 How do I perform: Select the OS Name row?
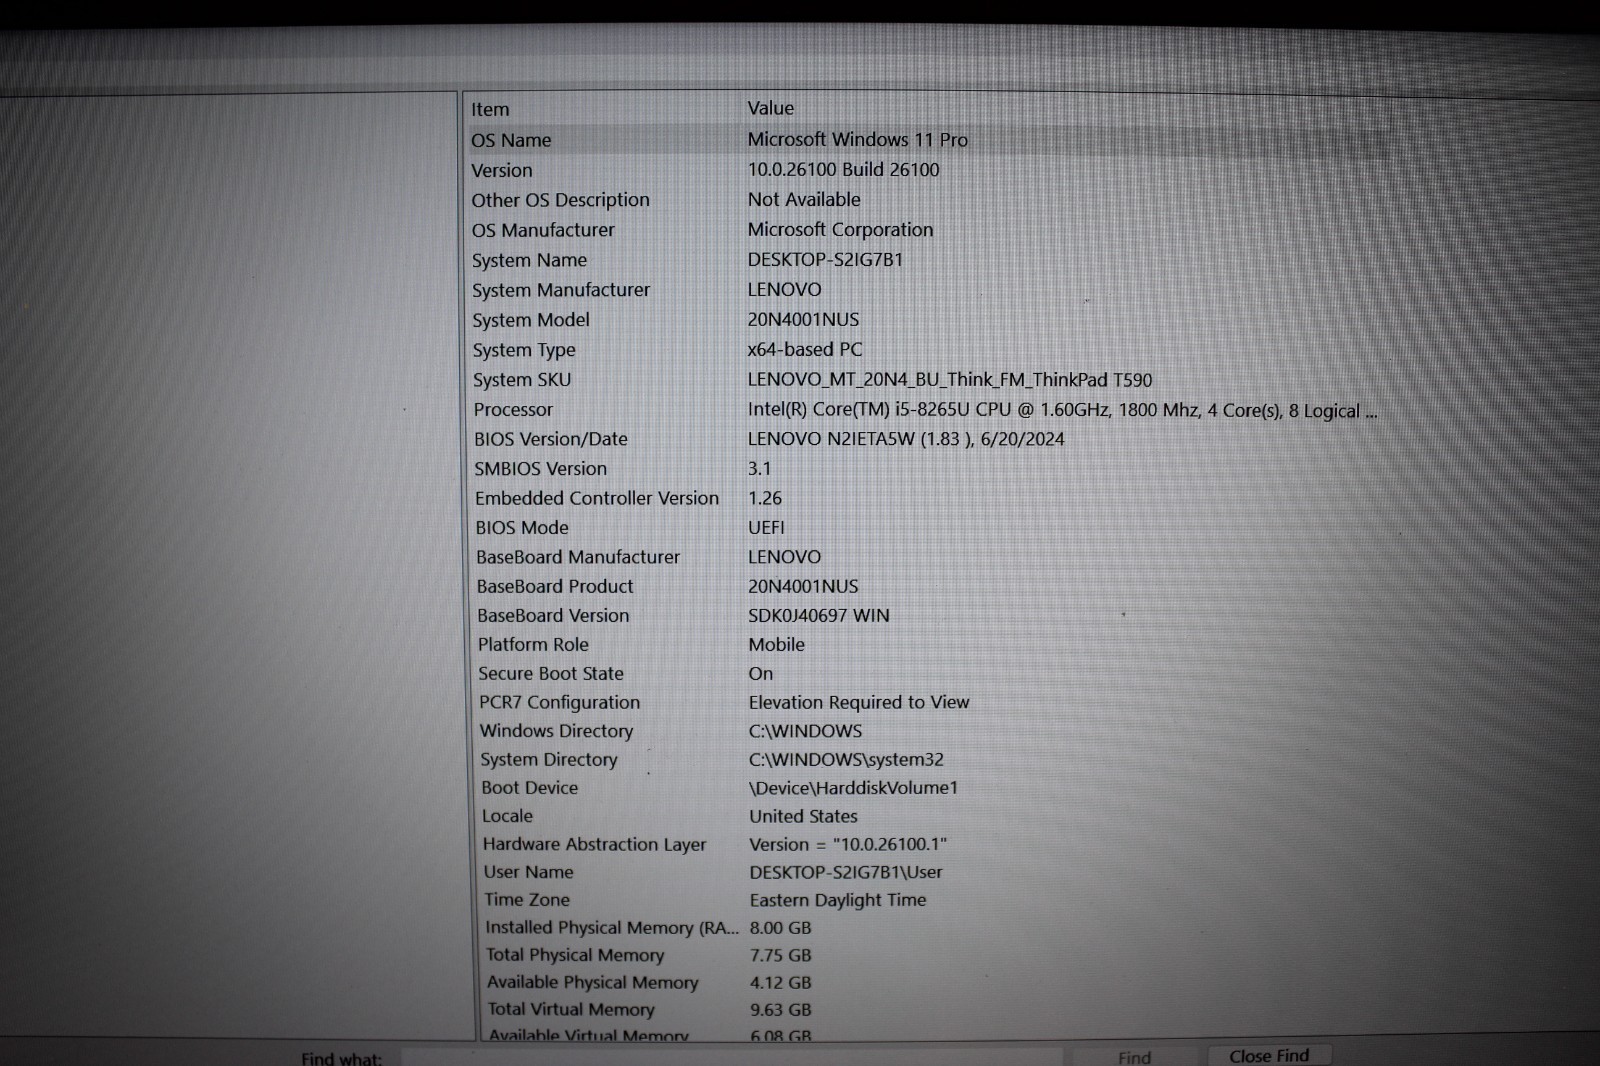(930, 140)
